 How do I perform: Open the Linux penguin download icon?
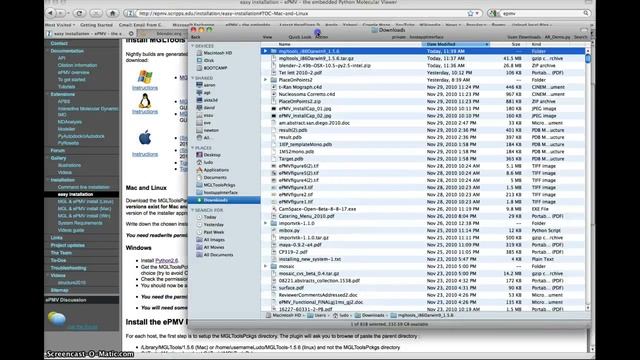pos(145,101)
